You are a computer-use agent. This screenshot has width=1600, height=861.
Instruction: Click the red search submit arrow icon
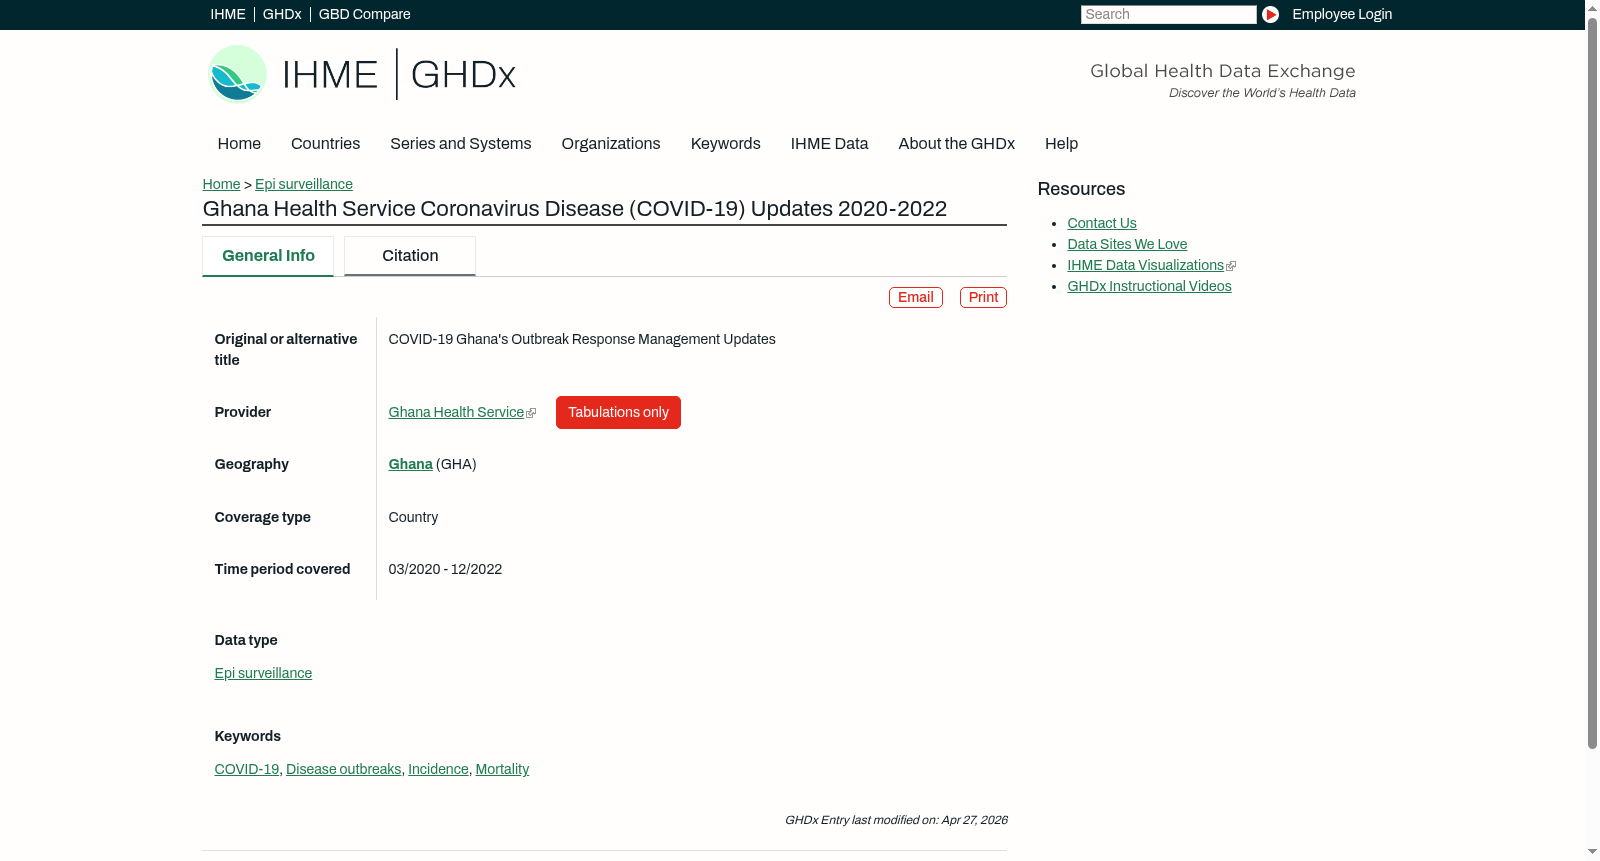[1270, 14]
